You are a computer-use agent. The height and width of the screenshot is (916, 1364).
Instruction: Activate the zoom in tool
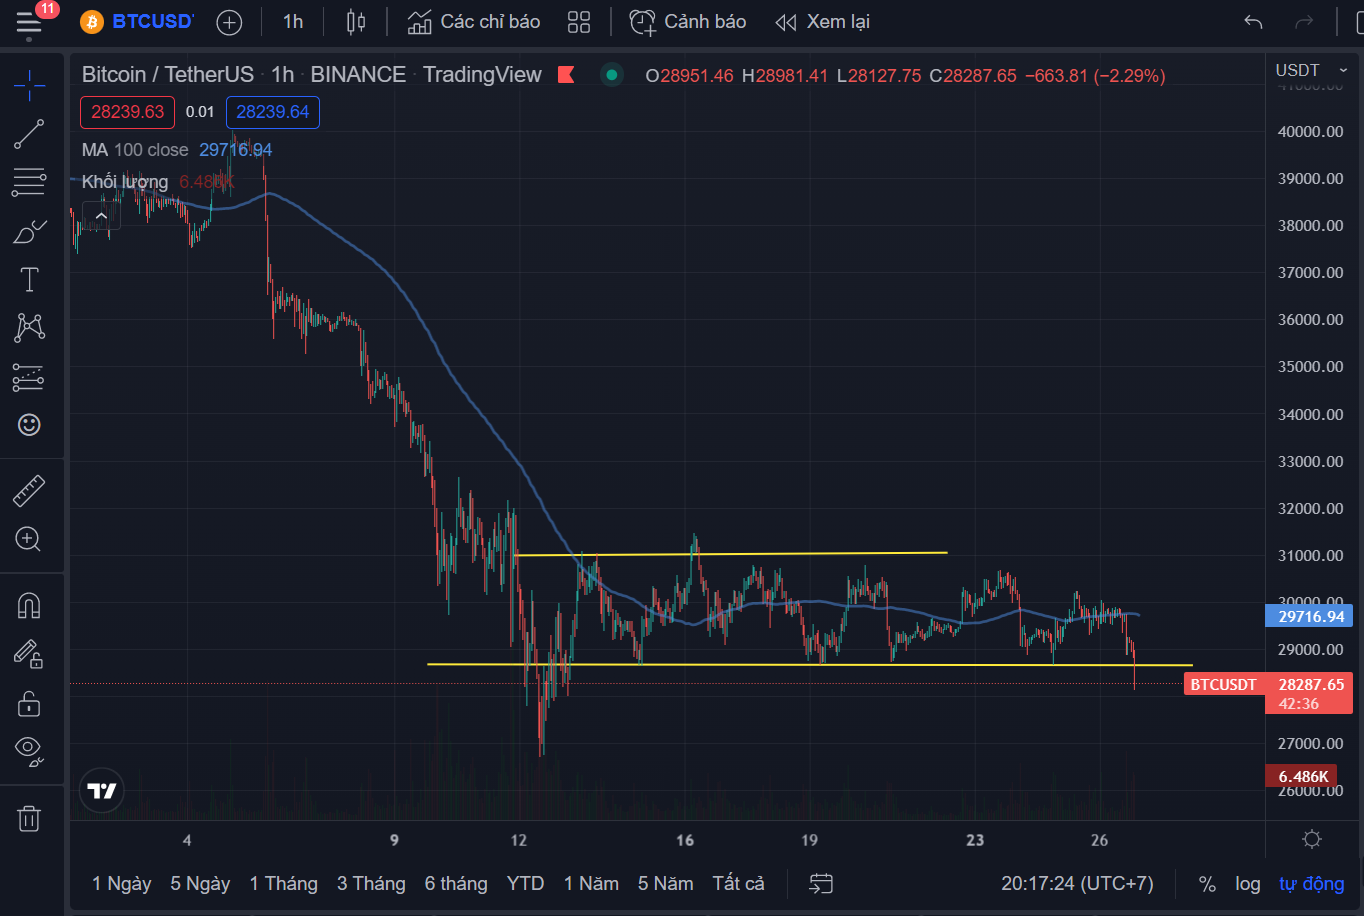point(29,540)
